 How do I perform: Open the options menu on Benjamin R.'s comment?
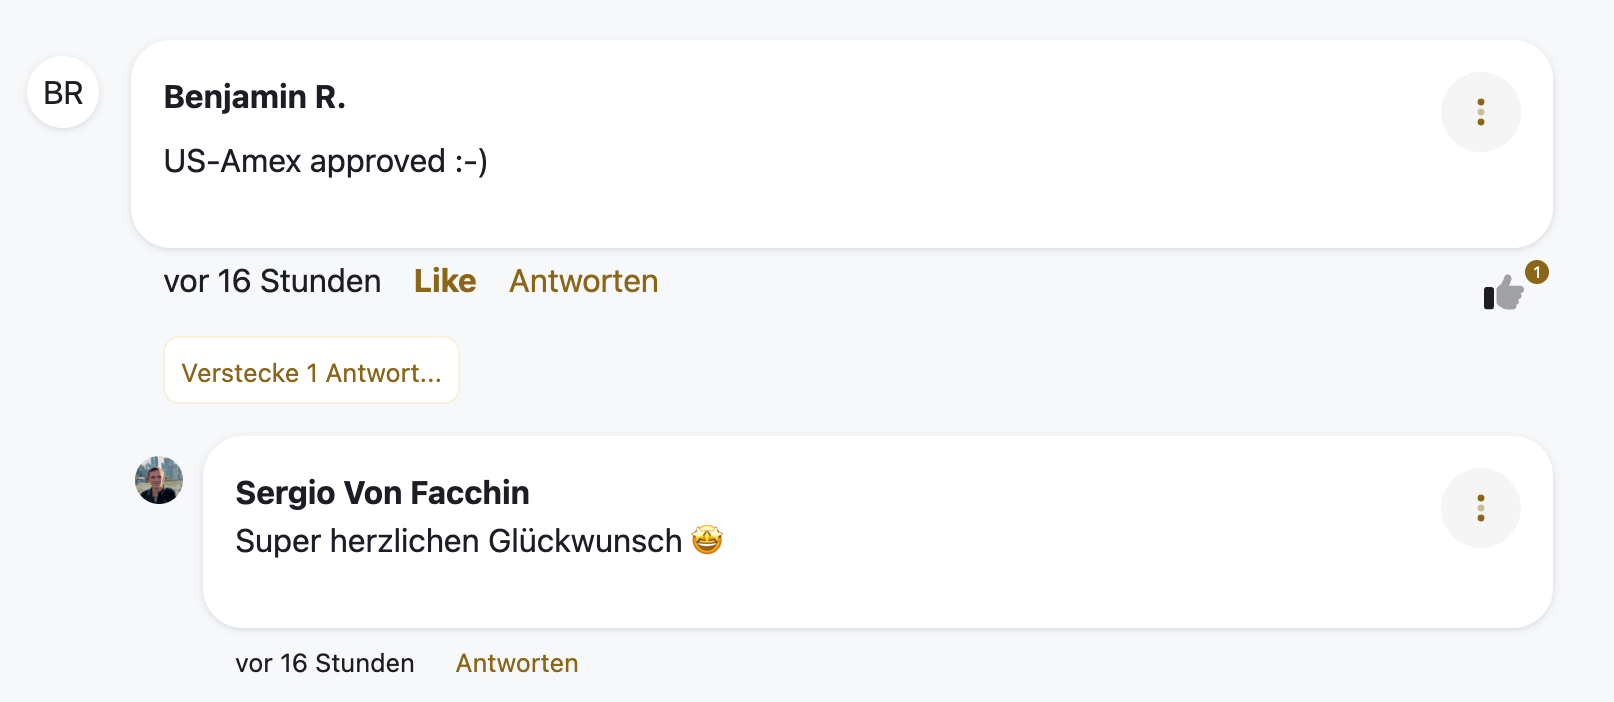(x=1480, y=112)
